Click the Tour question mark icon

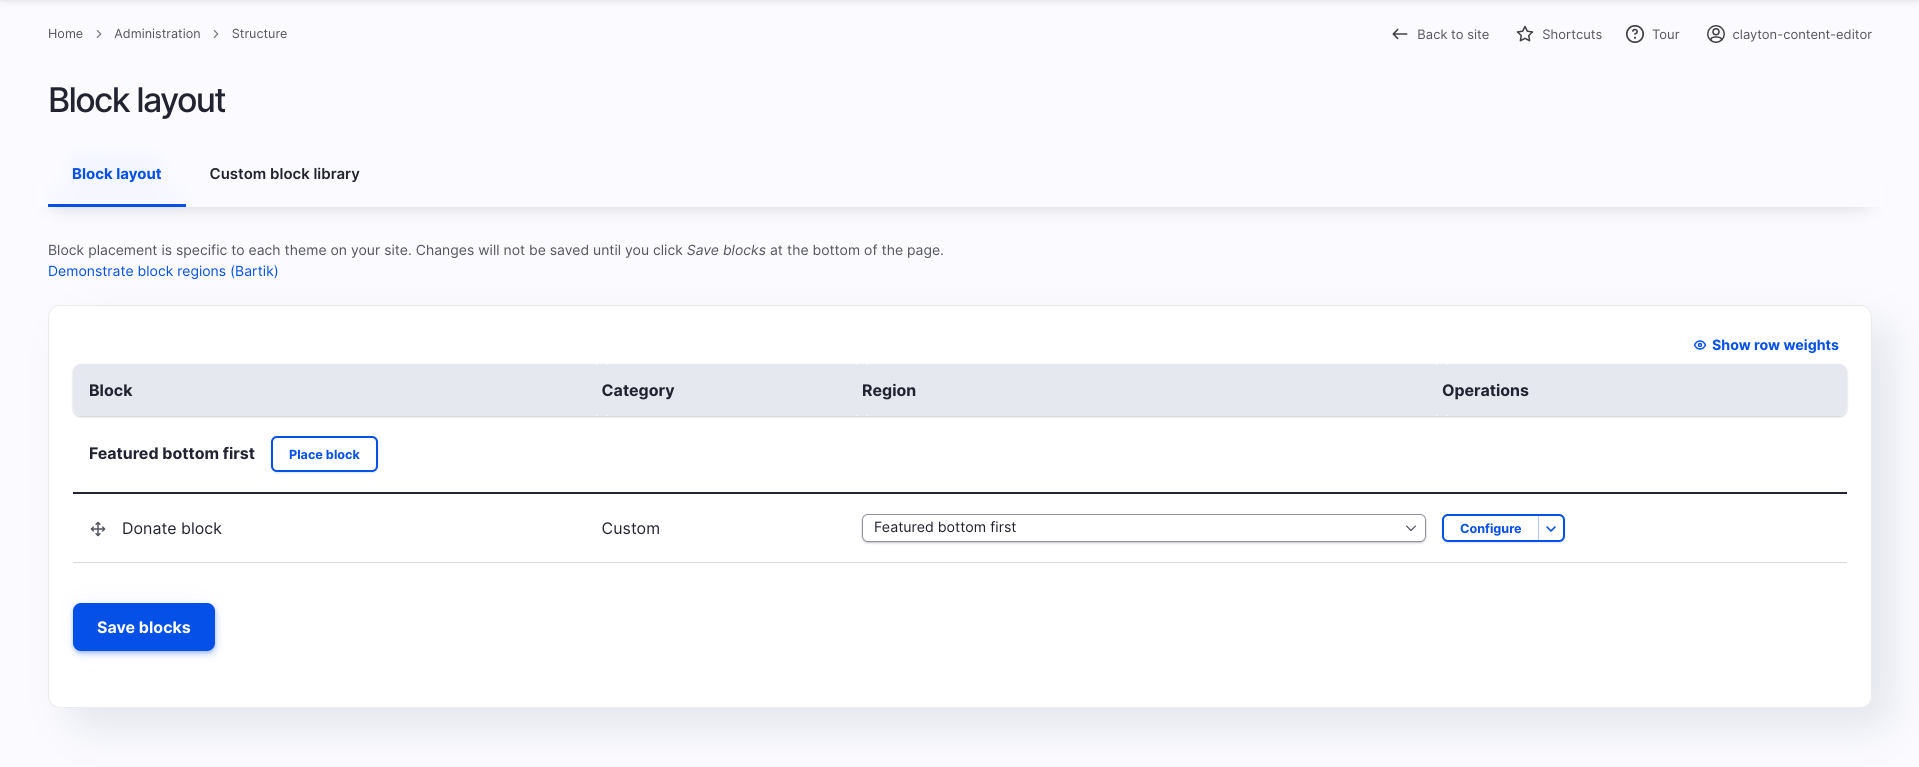[1634, 34]
